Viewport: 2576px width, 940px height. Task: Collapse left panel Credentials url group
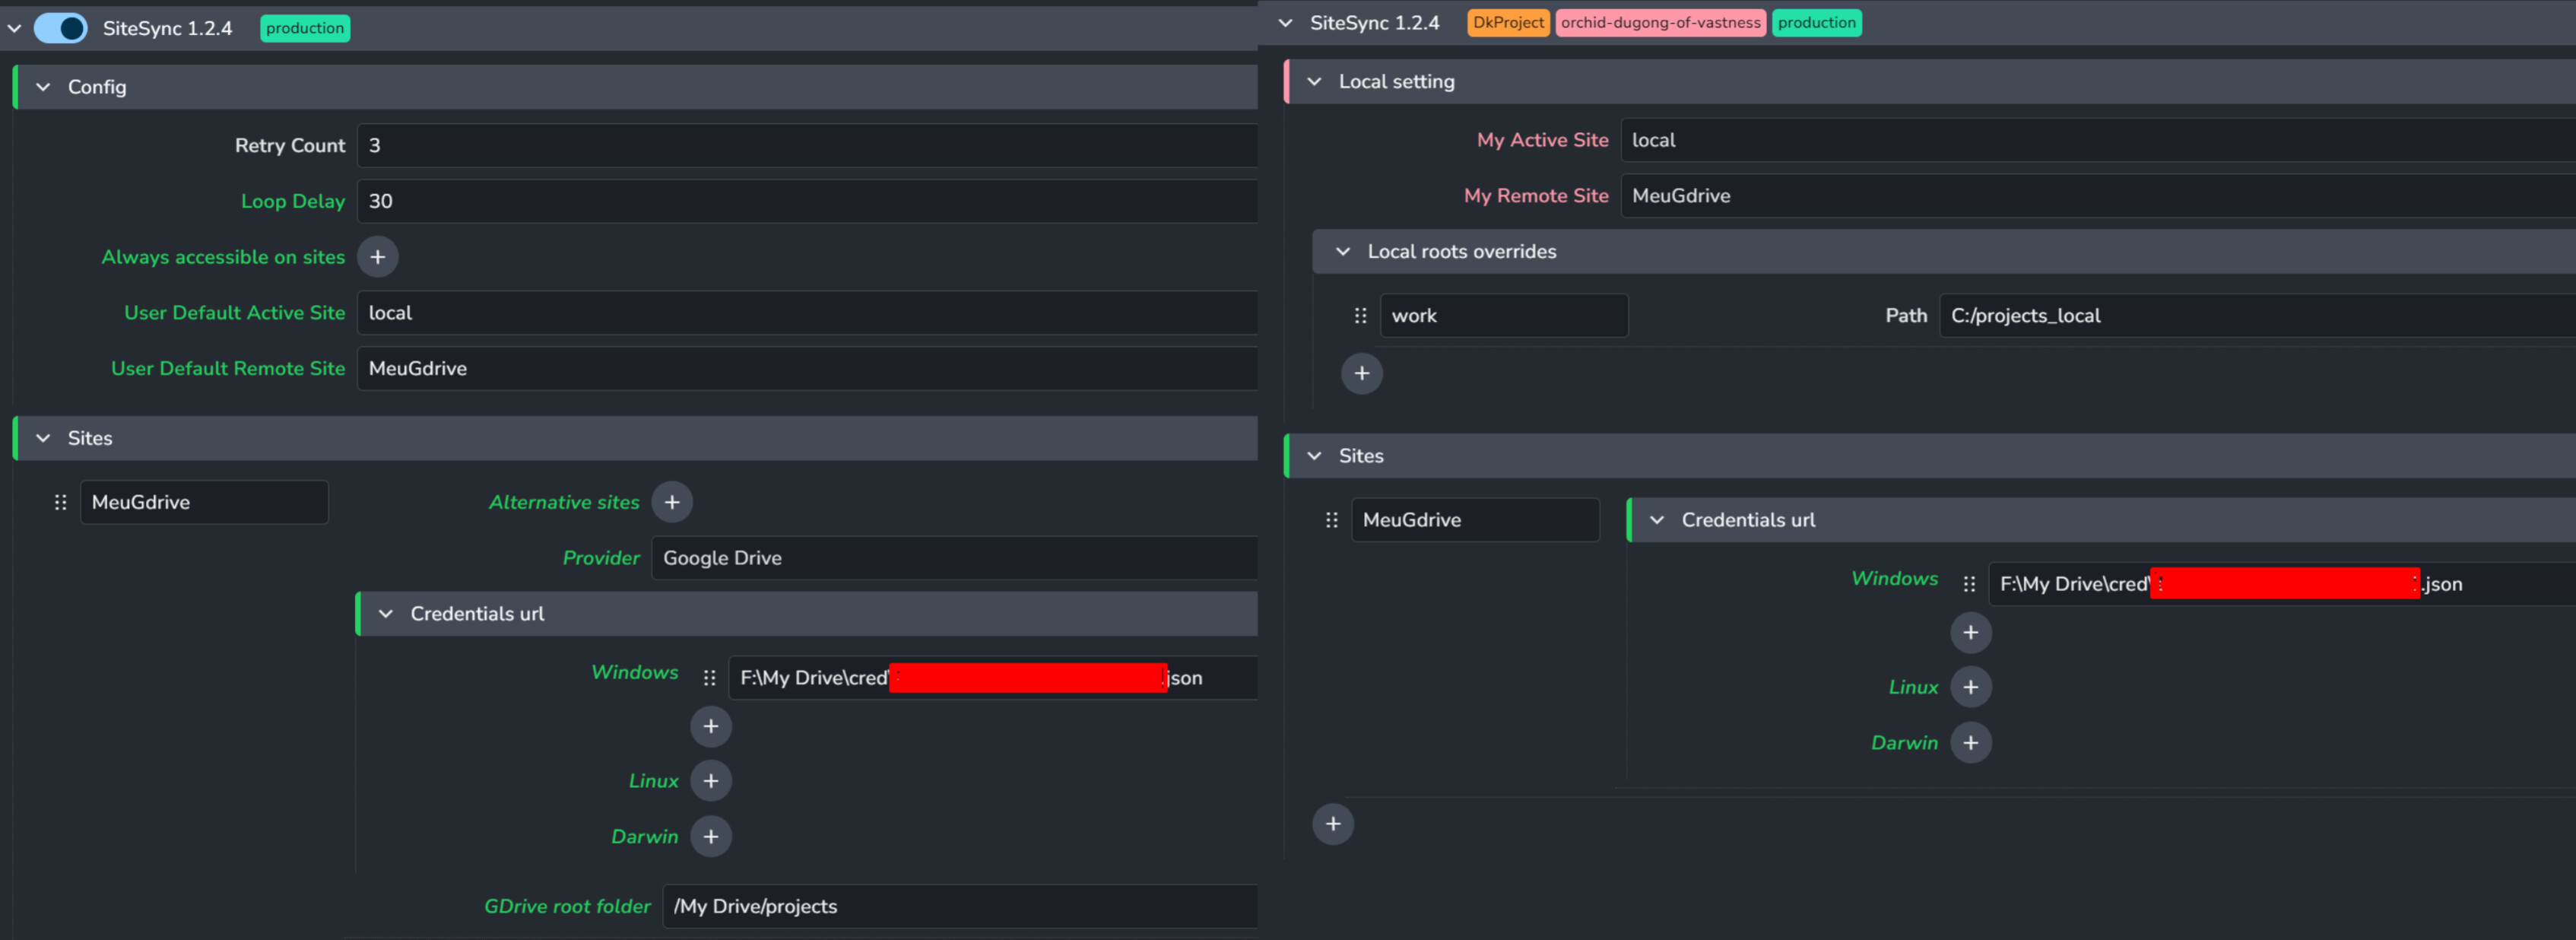[386, 614]
